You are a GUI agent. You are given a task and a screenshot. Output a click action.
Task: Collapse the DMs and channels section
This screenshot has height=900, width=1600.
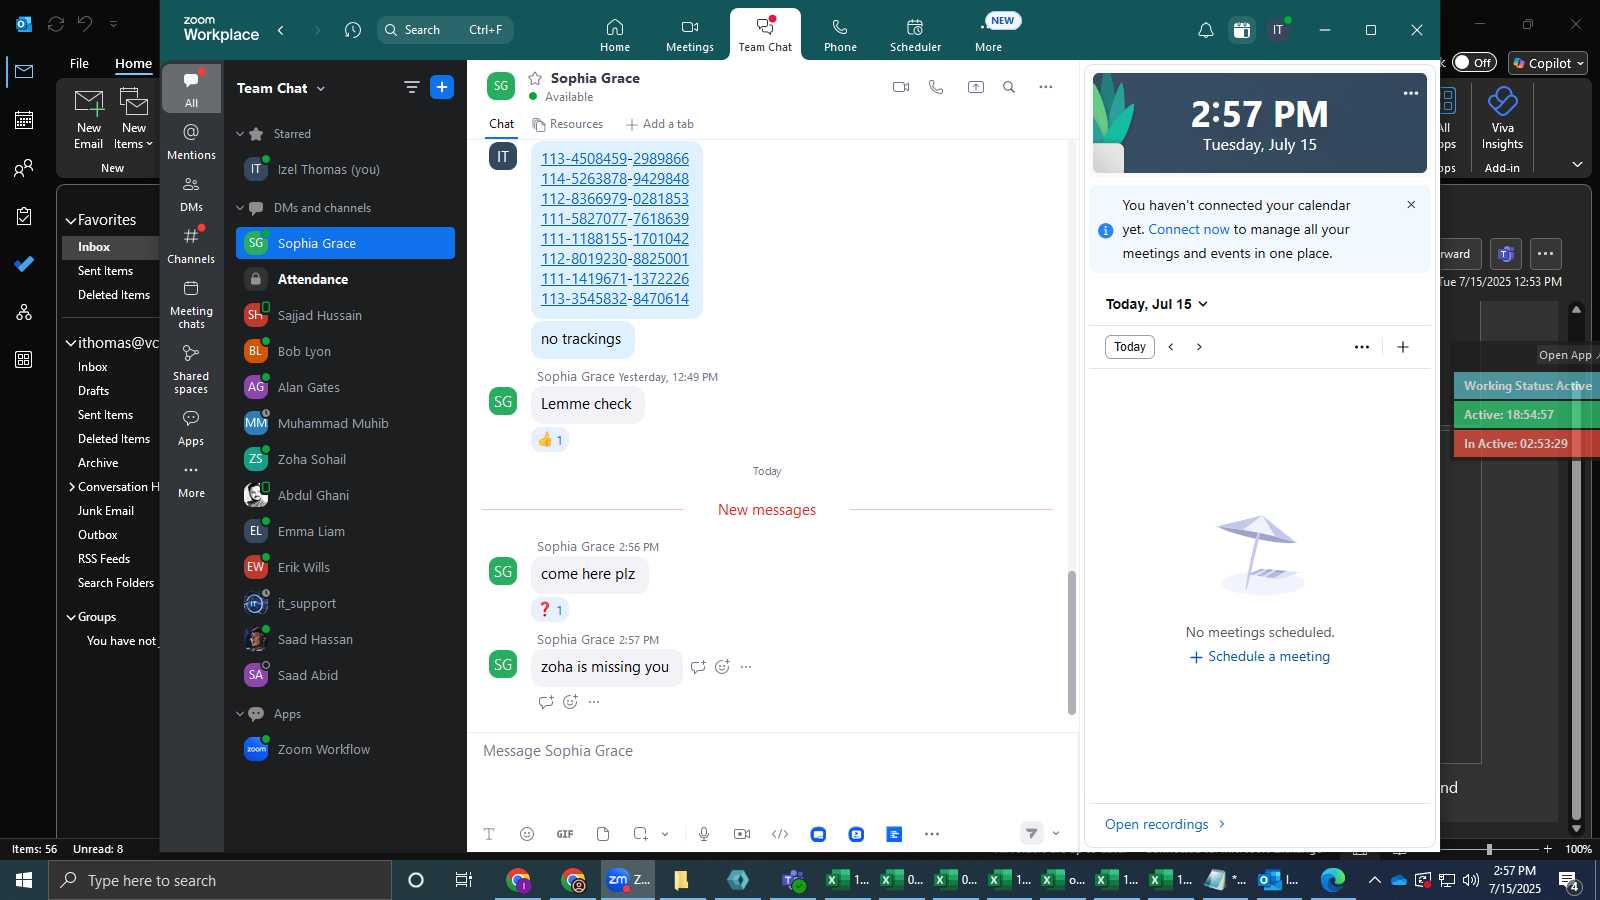tap(240, 208)
